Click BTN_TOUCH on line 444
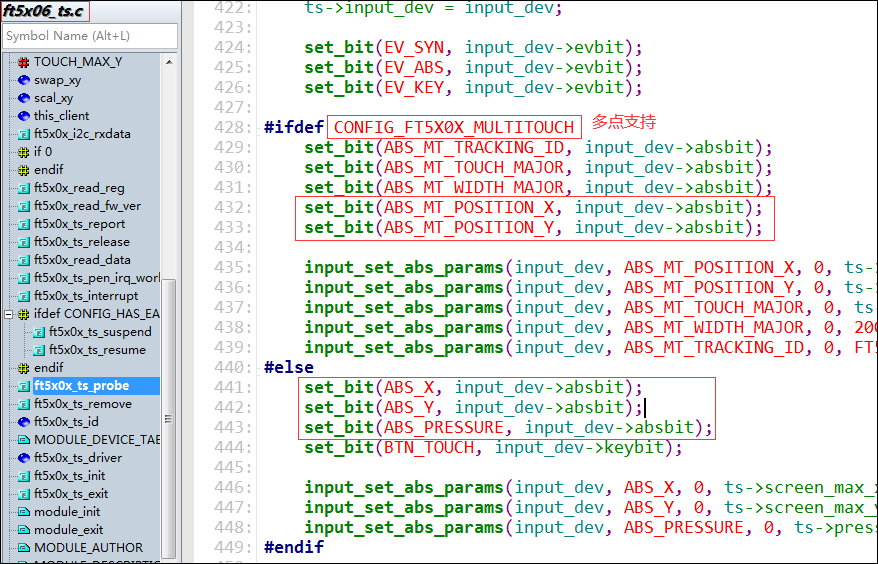The height and width of the screenshot is (564, 878). 428,448
